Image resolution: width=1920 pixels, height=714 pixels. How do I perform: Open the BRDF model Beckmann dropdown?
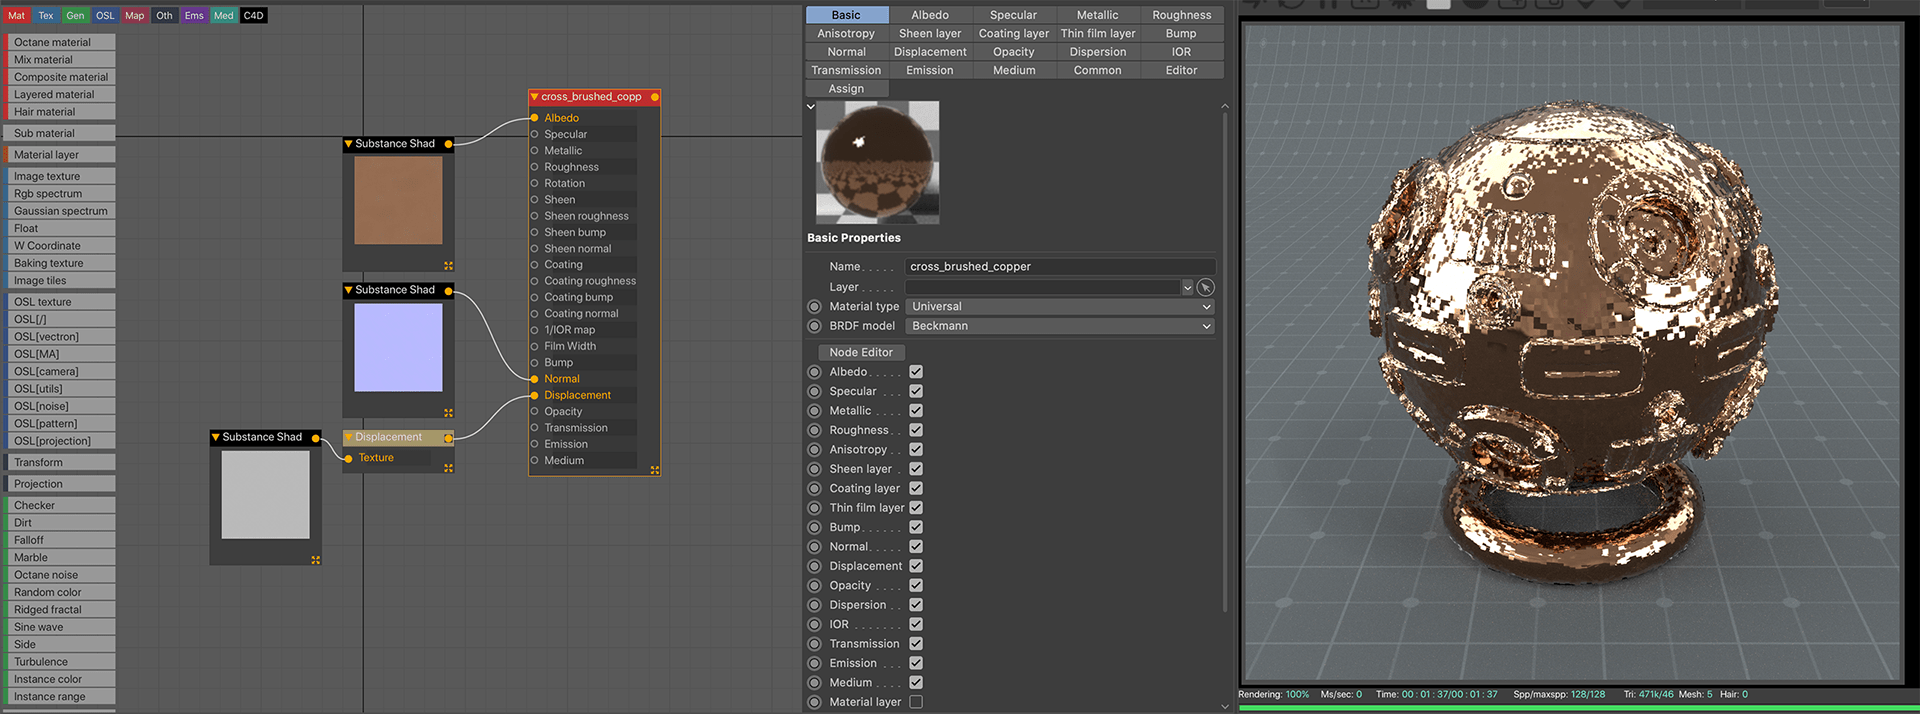click(1059, 326)
